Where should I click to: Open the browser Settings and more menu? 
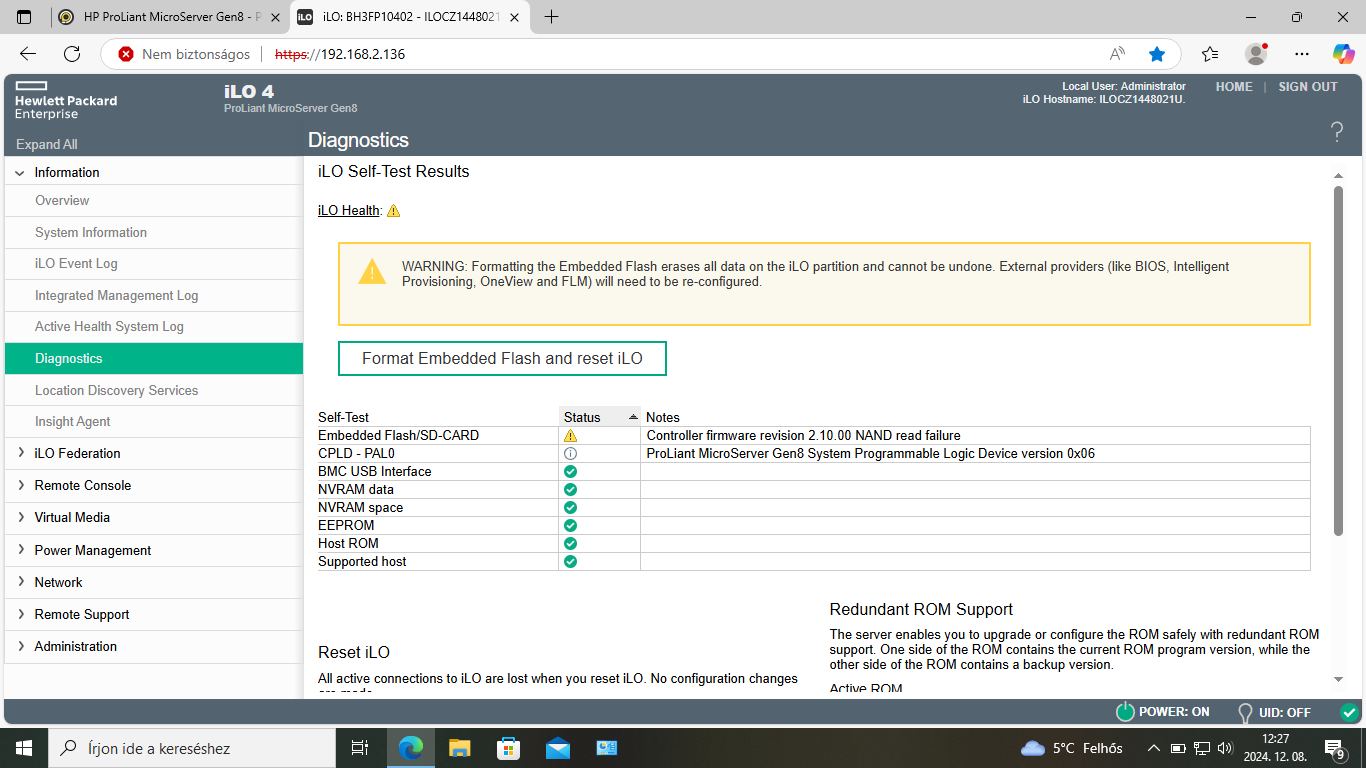click(1301, 54)
